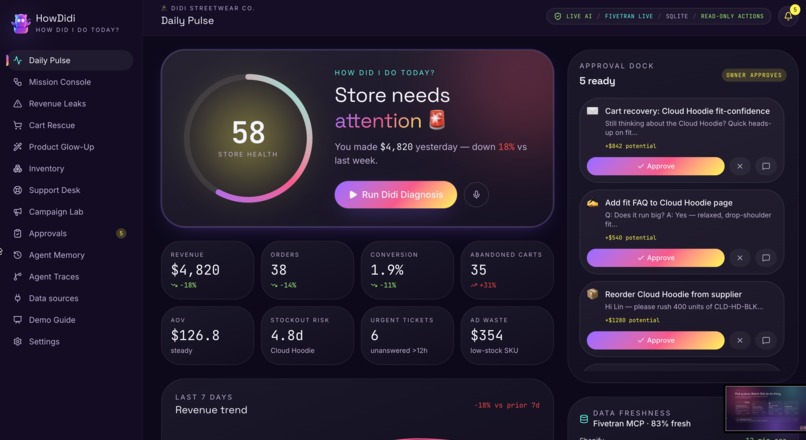This screenshot has width=806, height=440.
Task: Click the READ-ONLY ACTIONS status label
Action: [732, 16]
